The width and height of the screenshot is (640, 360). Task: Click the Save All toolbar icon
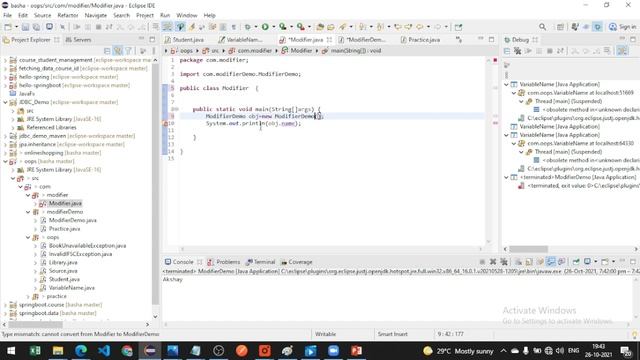click(36, 27)
